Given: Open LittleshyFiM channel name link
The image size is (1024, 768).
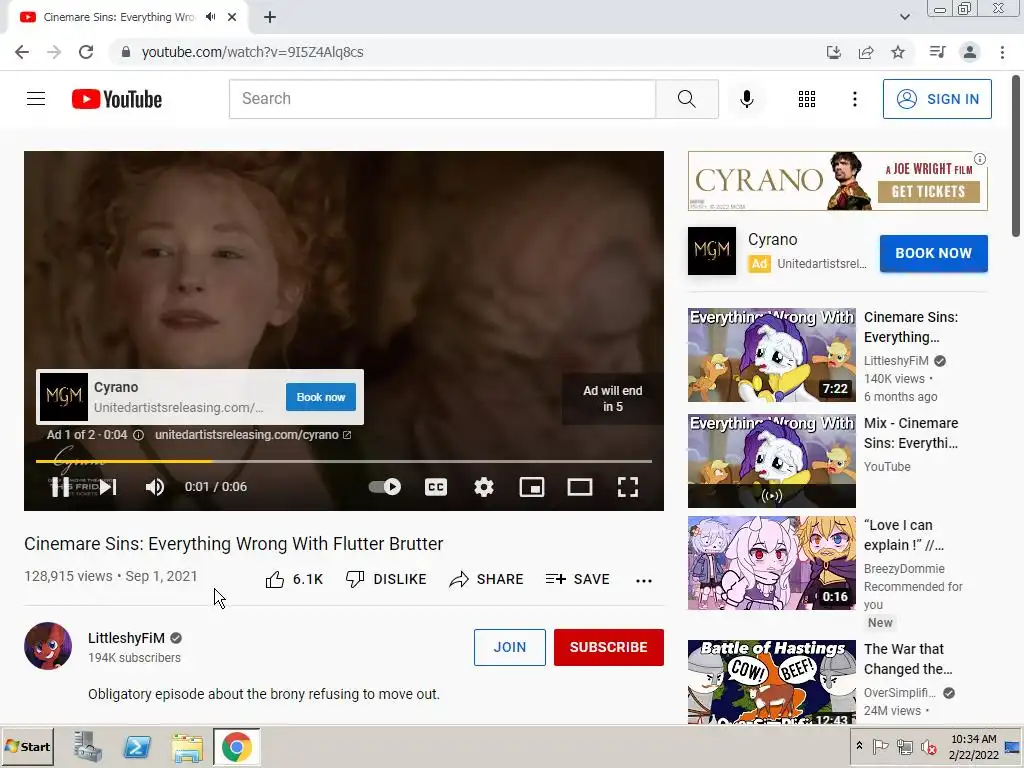Looking at the screenshot, I should tap(127, 638).
